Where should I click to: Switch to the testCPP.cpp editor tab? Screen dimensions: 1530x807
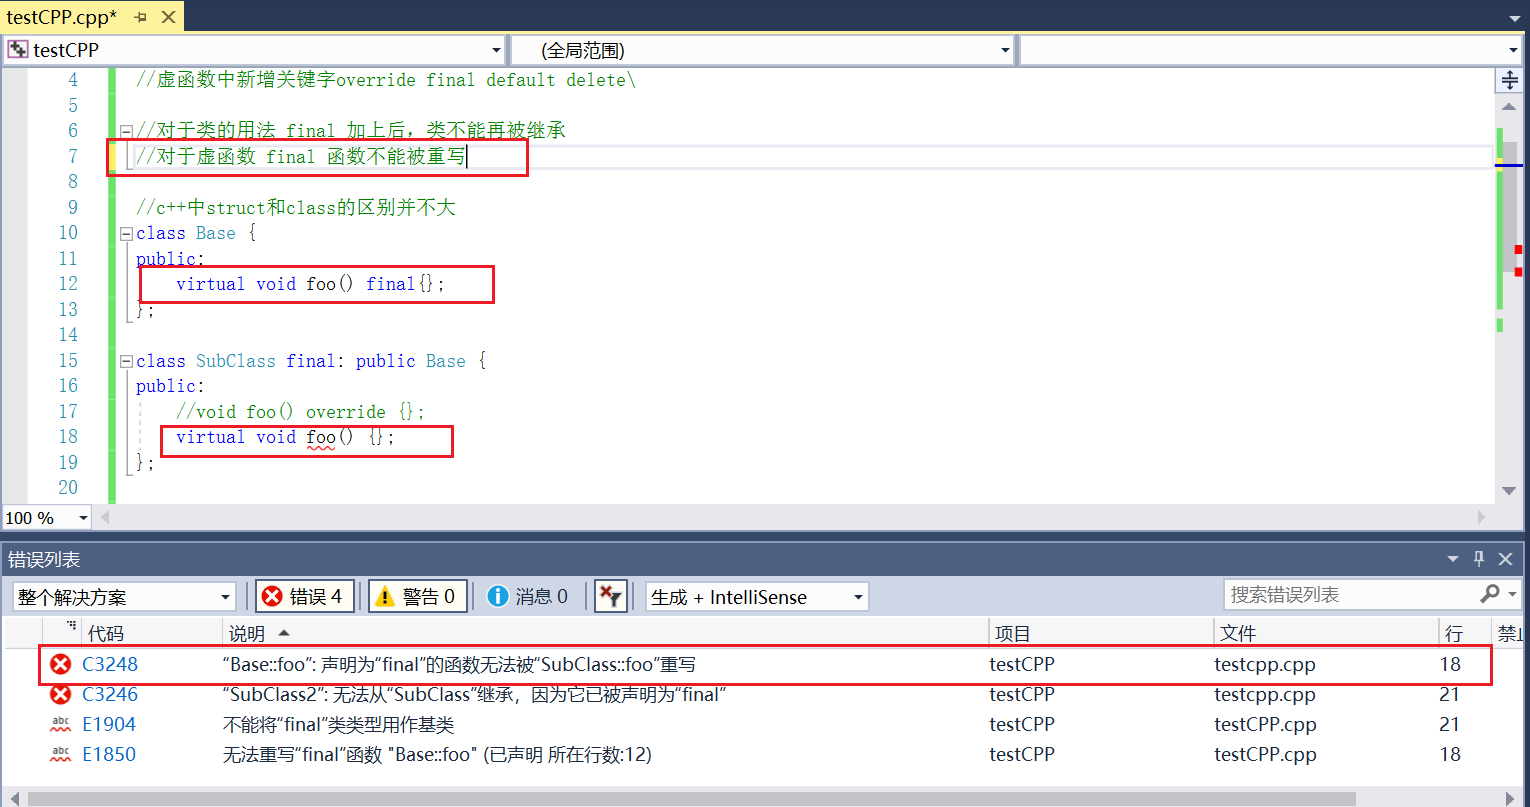[x=60, y=16]
